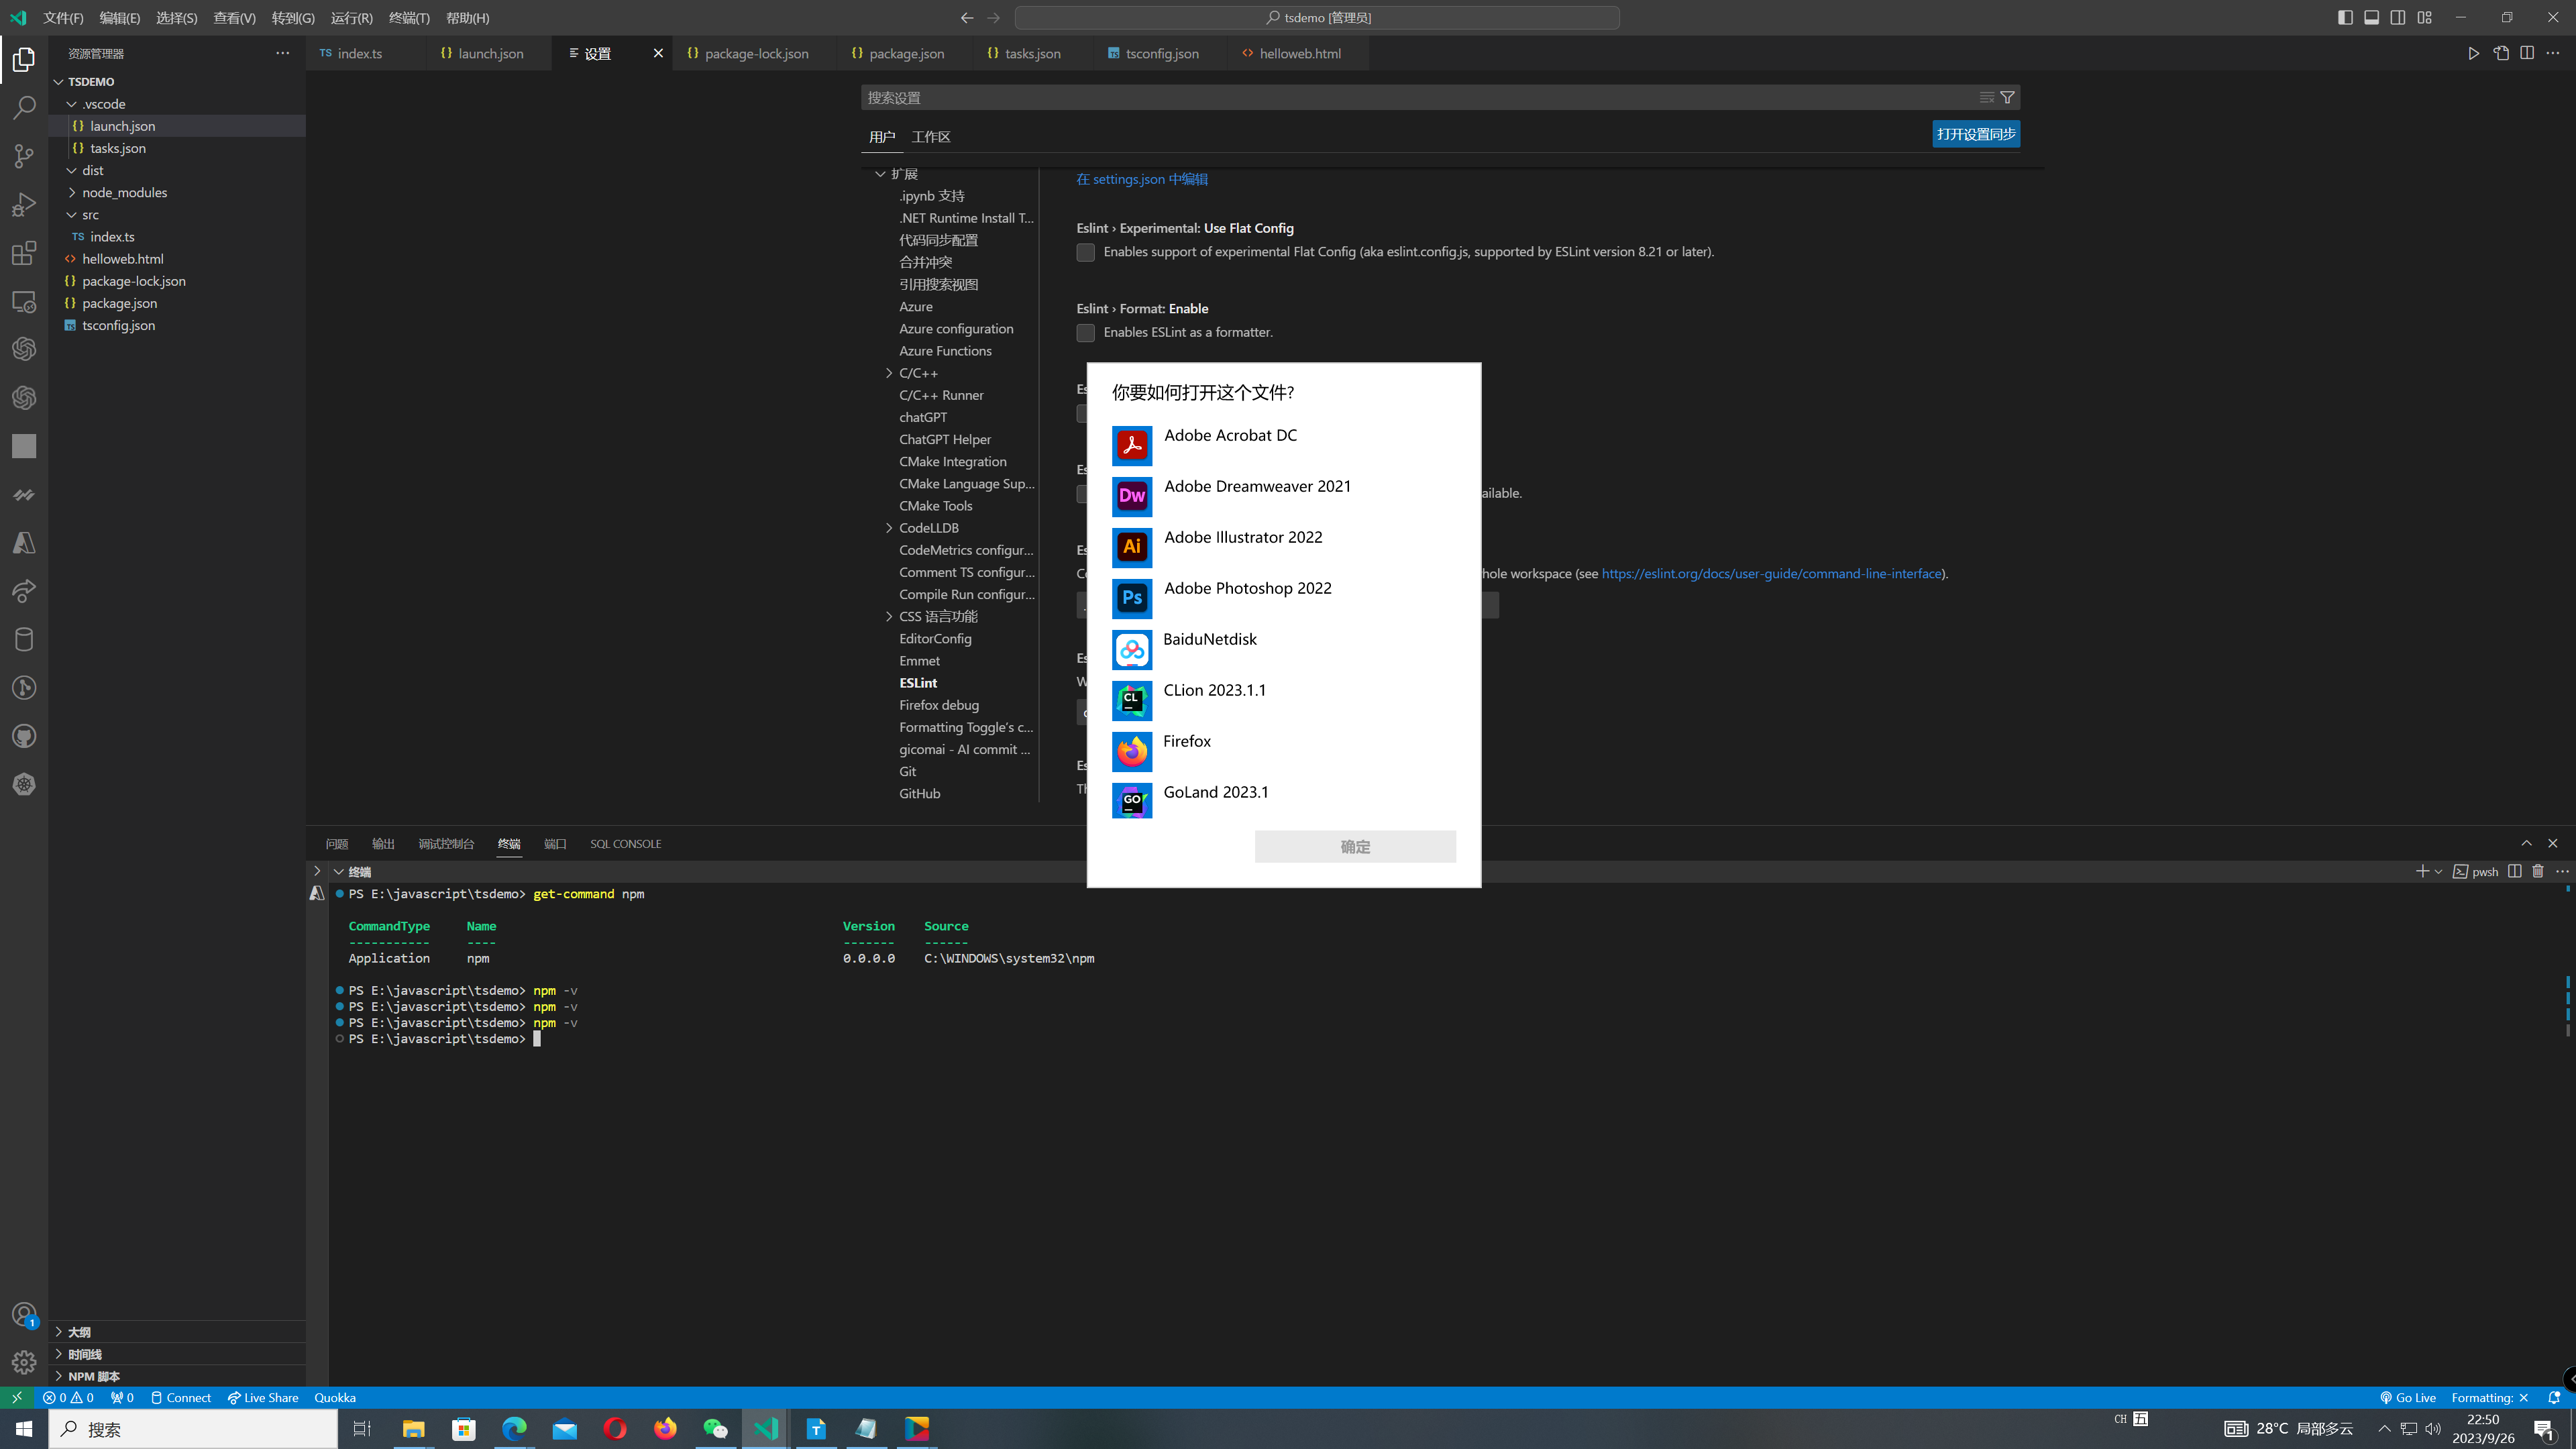Expand the C/C++ settings section
This screenshot has width=2576, height=1449.
click(889, 373)
